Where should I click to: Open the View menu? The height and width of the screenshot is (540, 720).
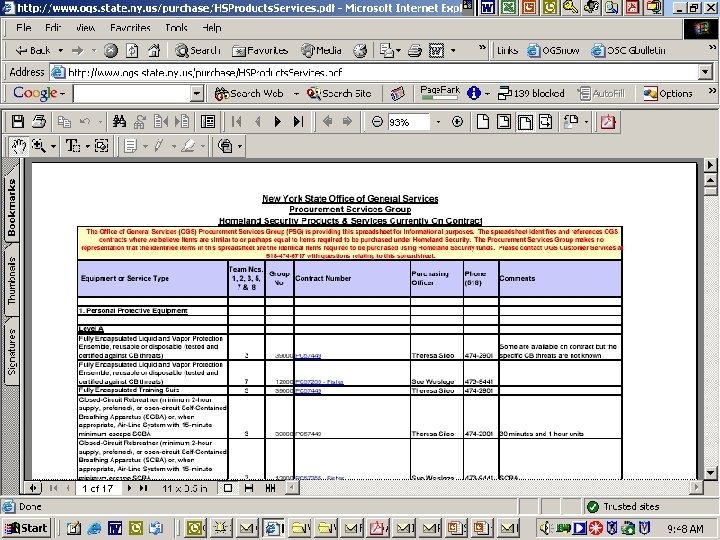tap(85, 28)
